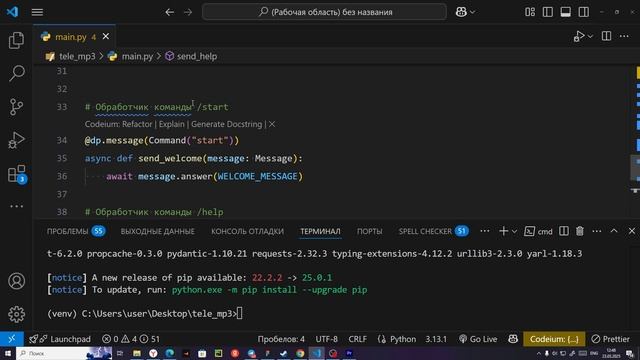Click Codeium Explain code lens

(171, 124)
